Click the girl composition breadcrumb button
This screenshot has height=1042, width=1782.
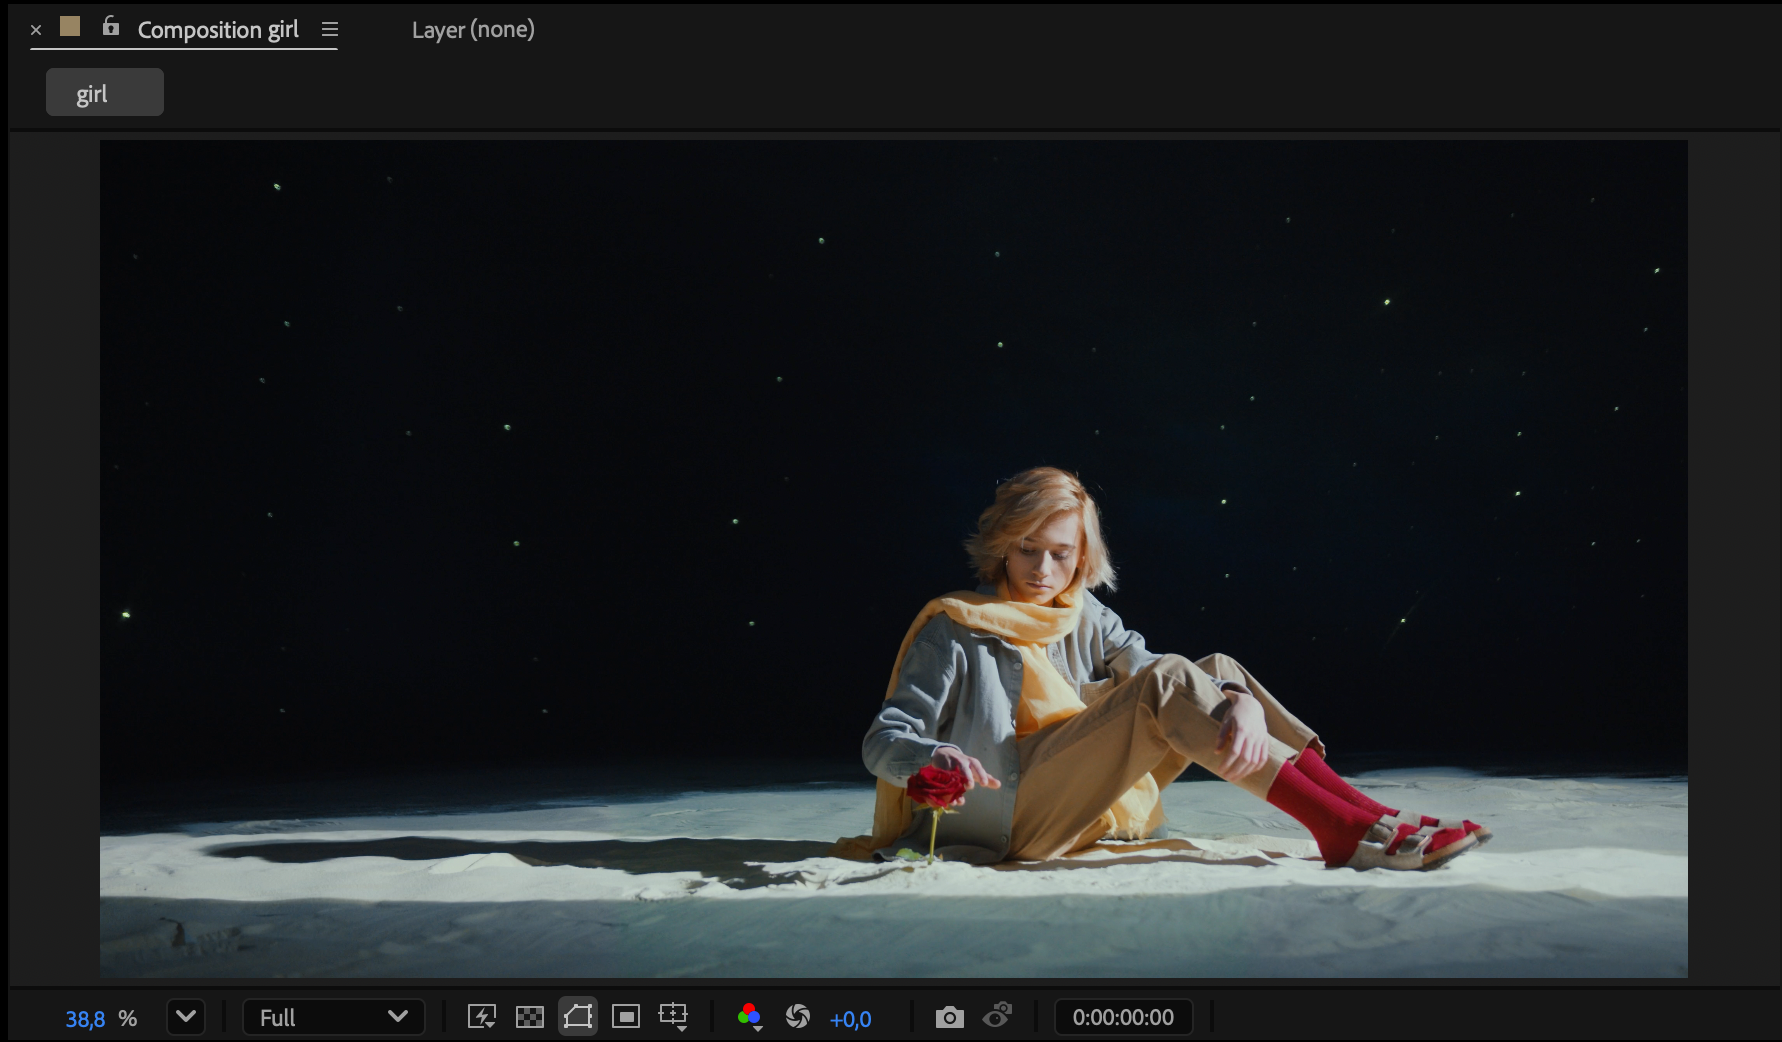pos(104,93)
